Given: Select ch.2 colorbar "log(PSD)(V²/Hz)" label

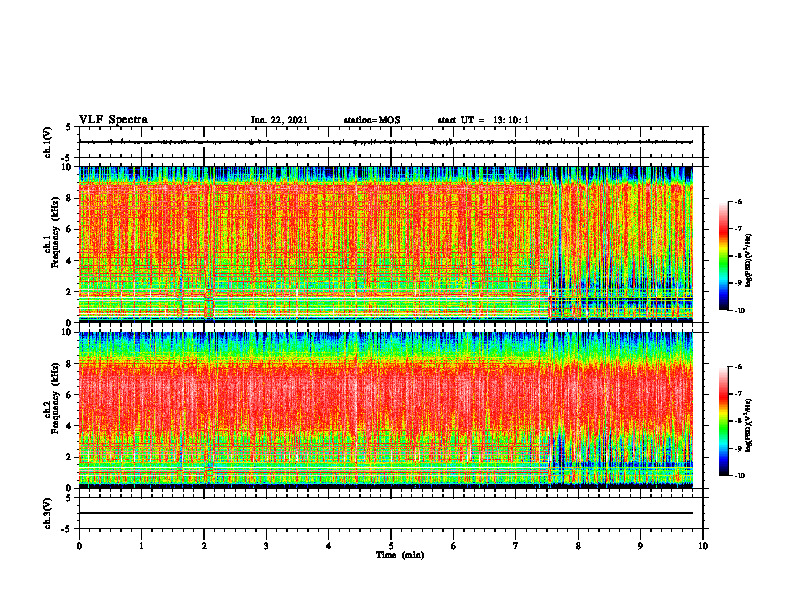Looking at the screenshot, I should point(749,425).
